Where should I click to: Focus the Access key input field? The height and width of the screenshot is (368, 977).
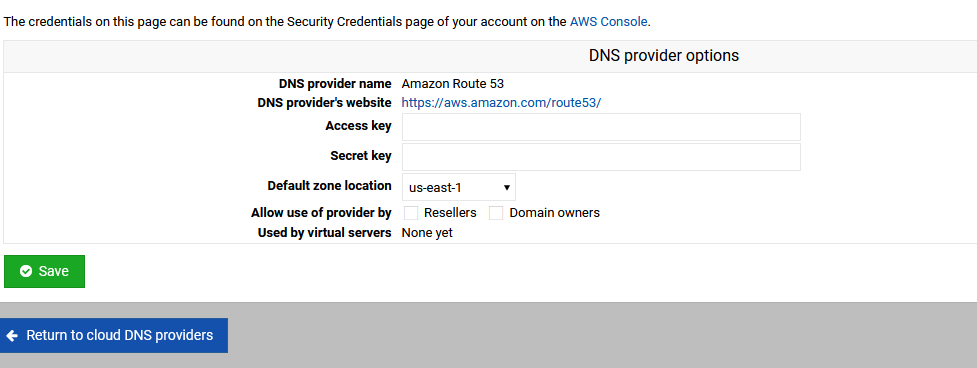[601, 127]
